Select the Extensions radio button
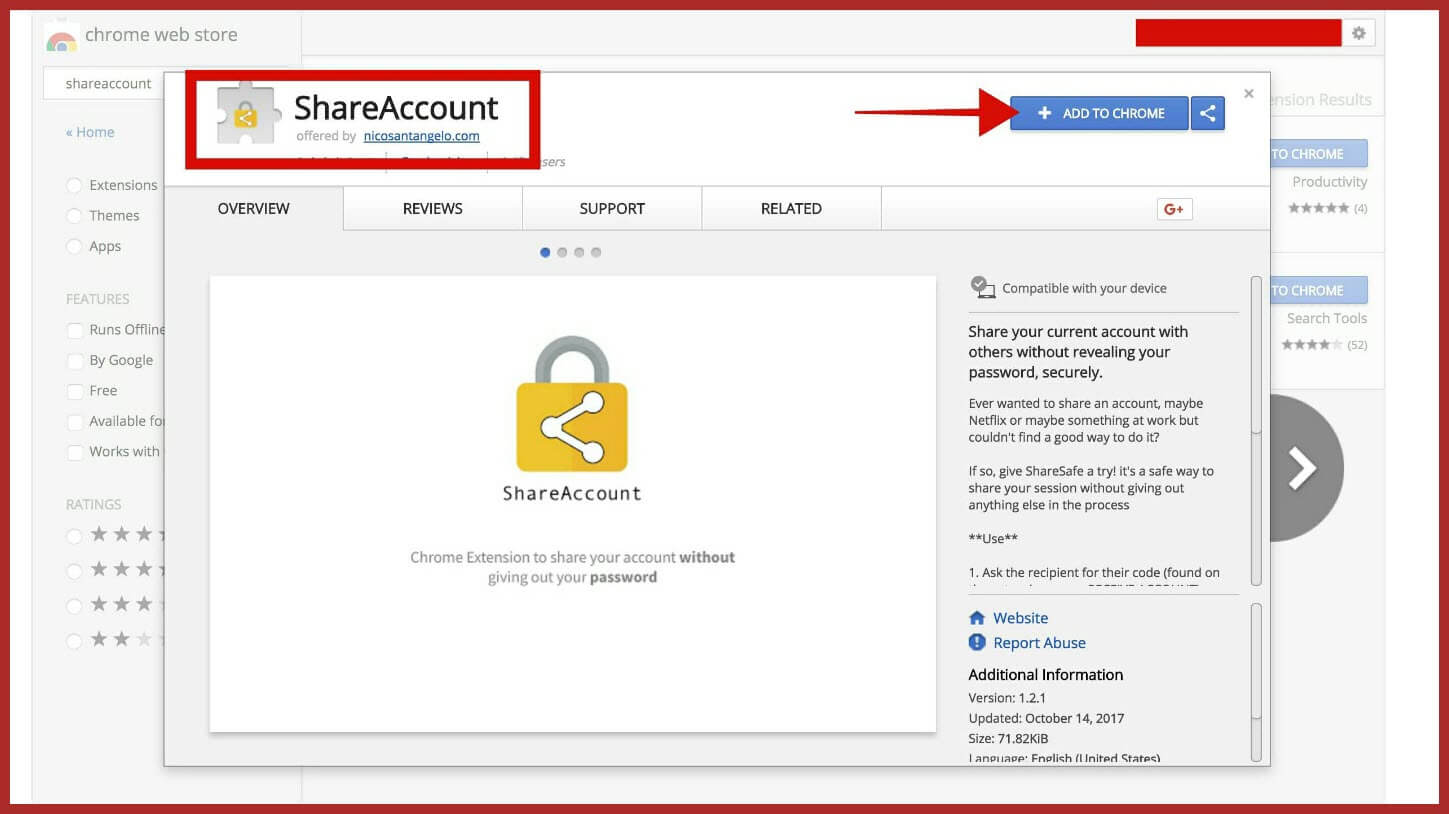 point(74,185)
